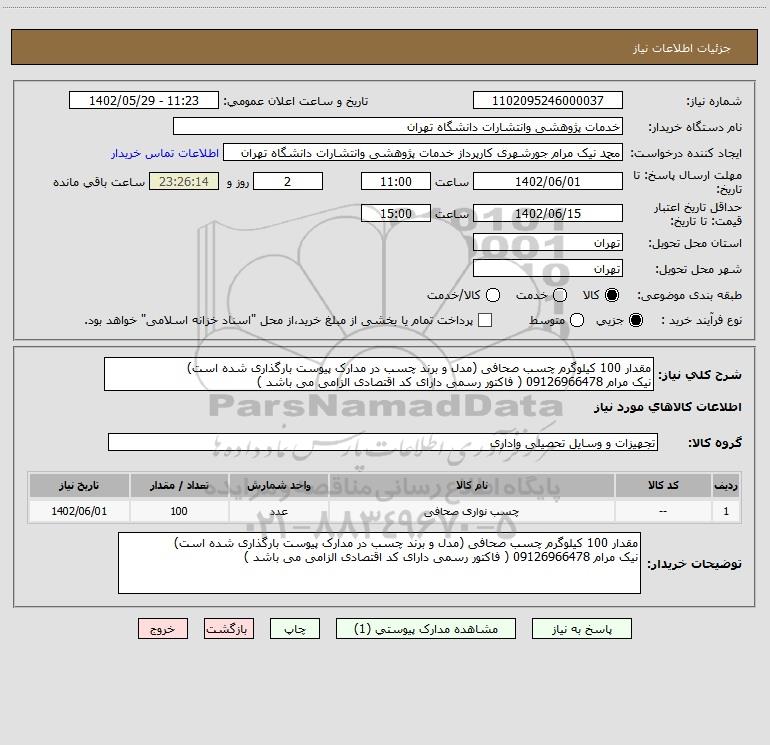Screen dimensions: 770x745
Task: Click the validity time 15:00 field
Action: 396,214
